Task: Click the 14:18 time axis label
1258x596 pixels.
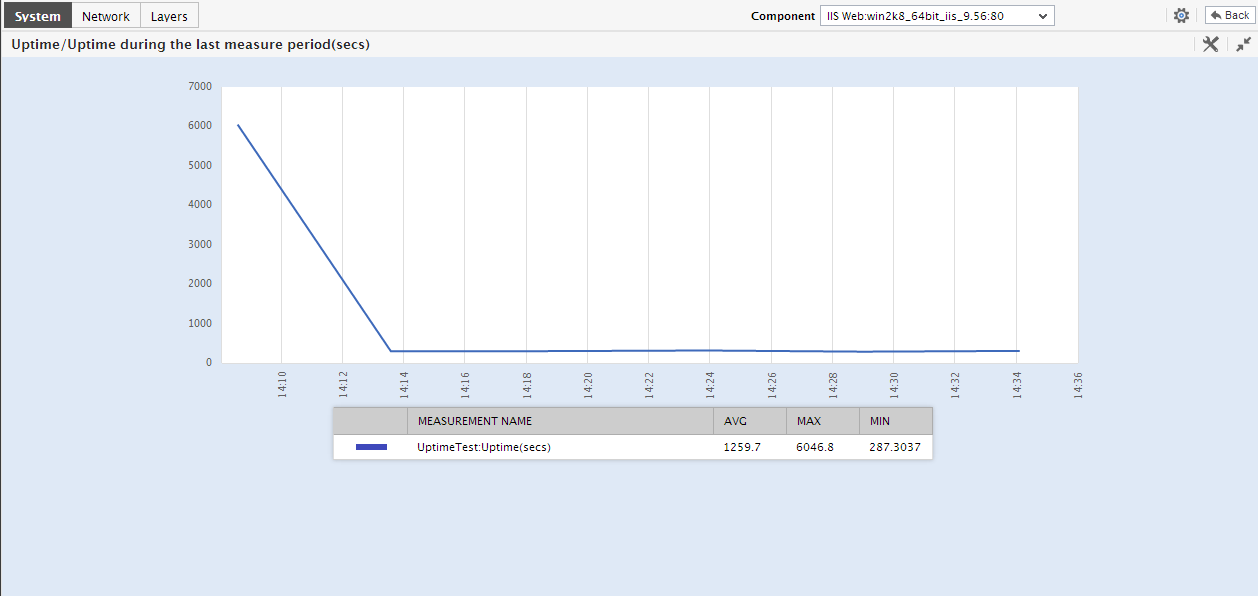Action: [527, 385]
